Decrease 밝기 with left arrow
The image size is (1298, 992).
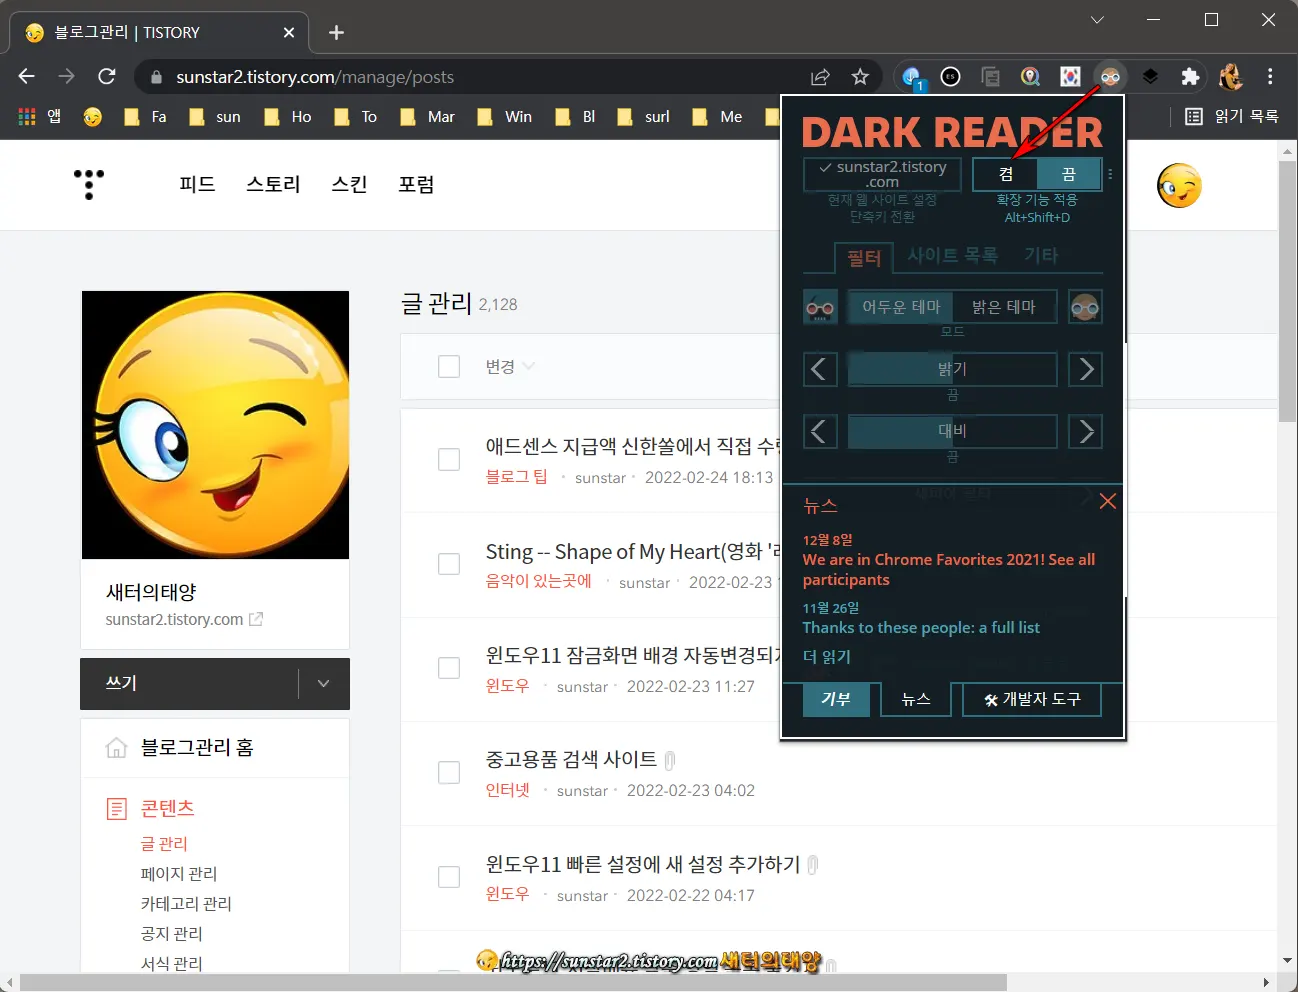820,370
